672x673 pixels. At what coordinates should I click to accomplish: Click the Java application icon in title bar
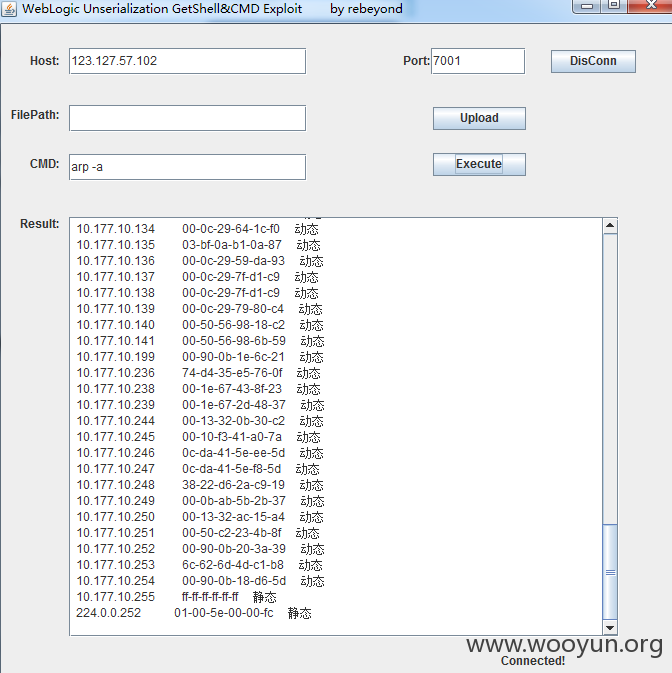(9, 9)
